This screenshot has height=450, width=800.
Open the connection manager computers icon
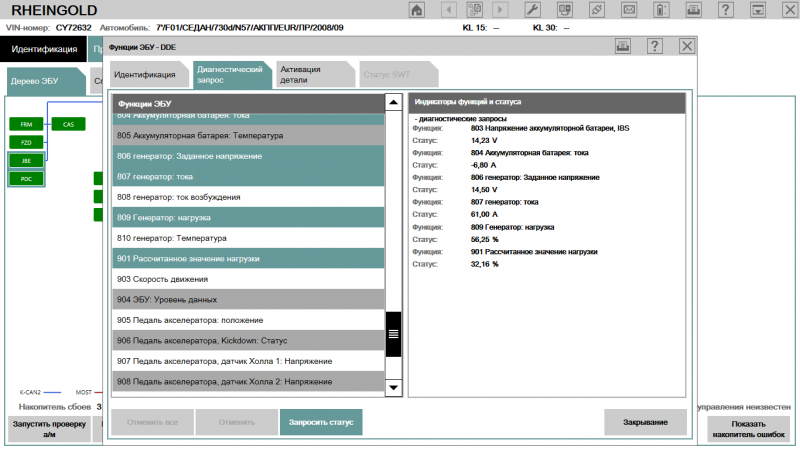click(565, 10)
